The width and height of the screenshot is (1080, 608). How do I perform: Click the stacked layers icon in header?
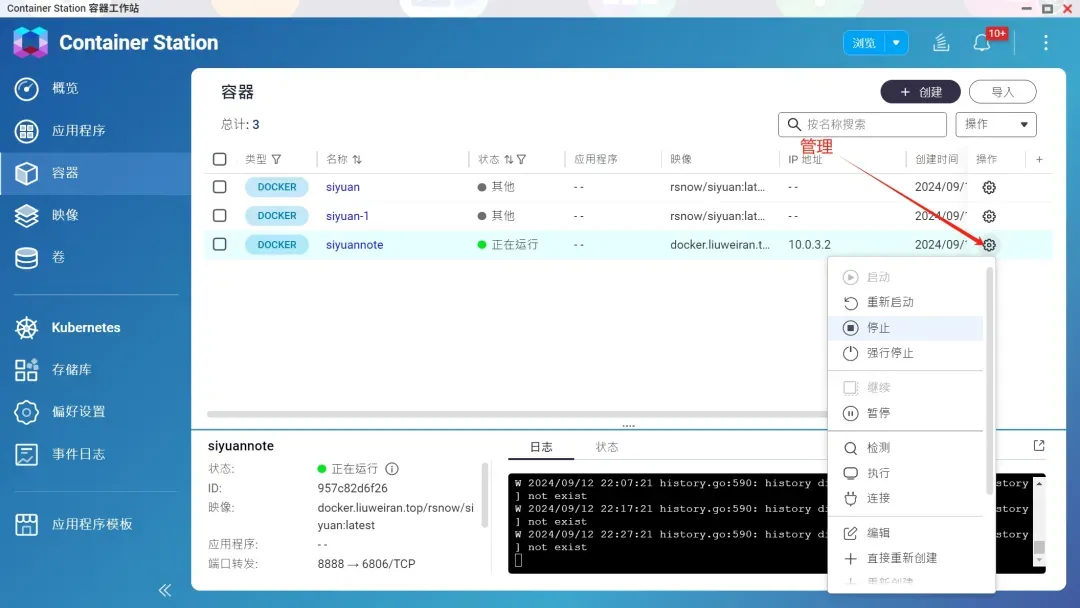click(941, 43)
